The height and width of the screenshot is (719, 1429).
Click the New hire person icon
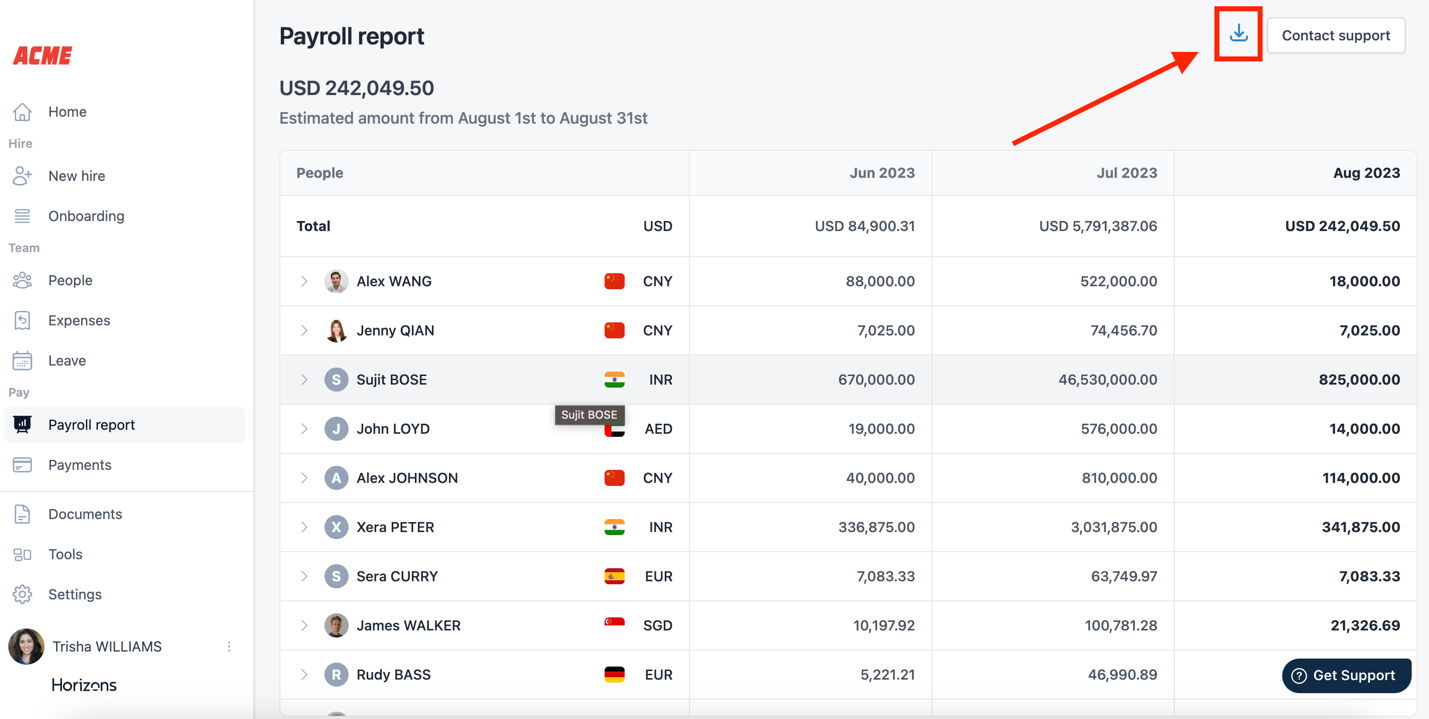[22, 176]
